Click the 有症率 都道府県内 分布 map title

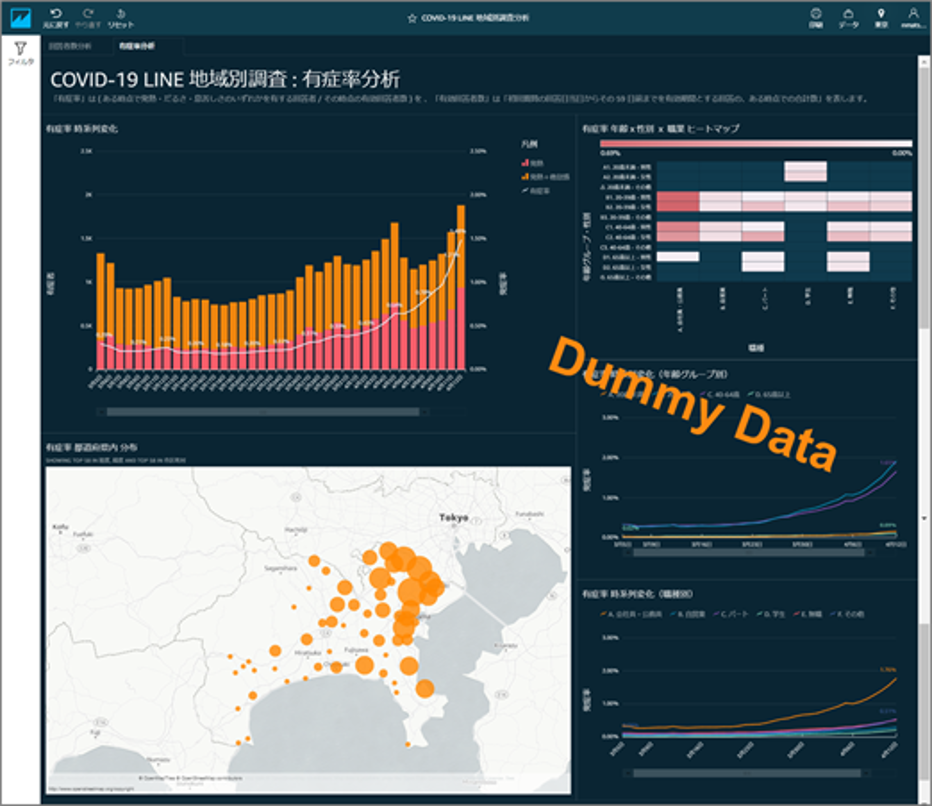point(92,447)
